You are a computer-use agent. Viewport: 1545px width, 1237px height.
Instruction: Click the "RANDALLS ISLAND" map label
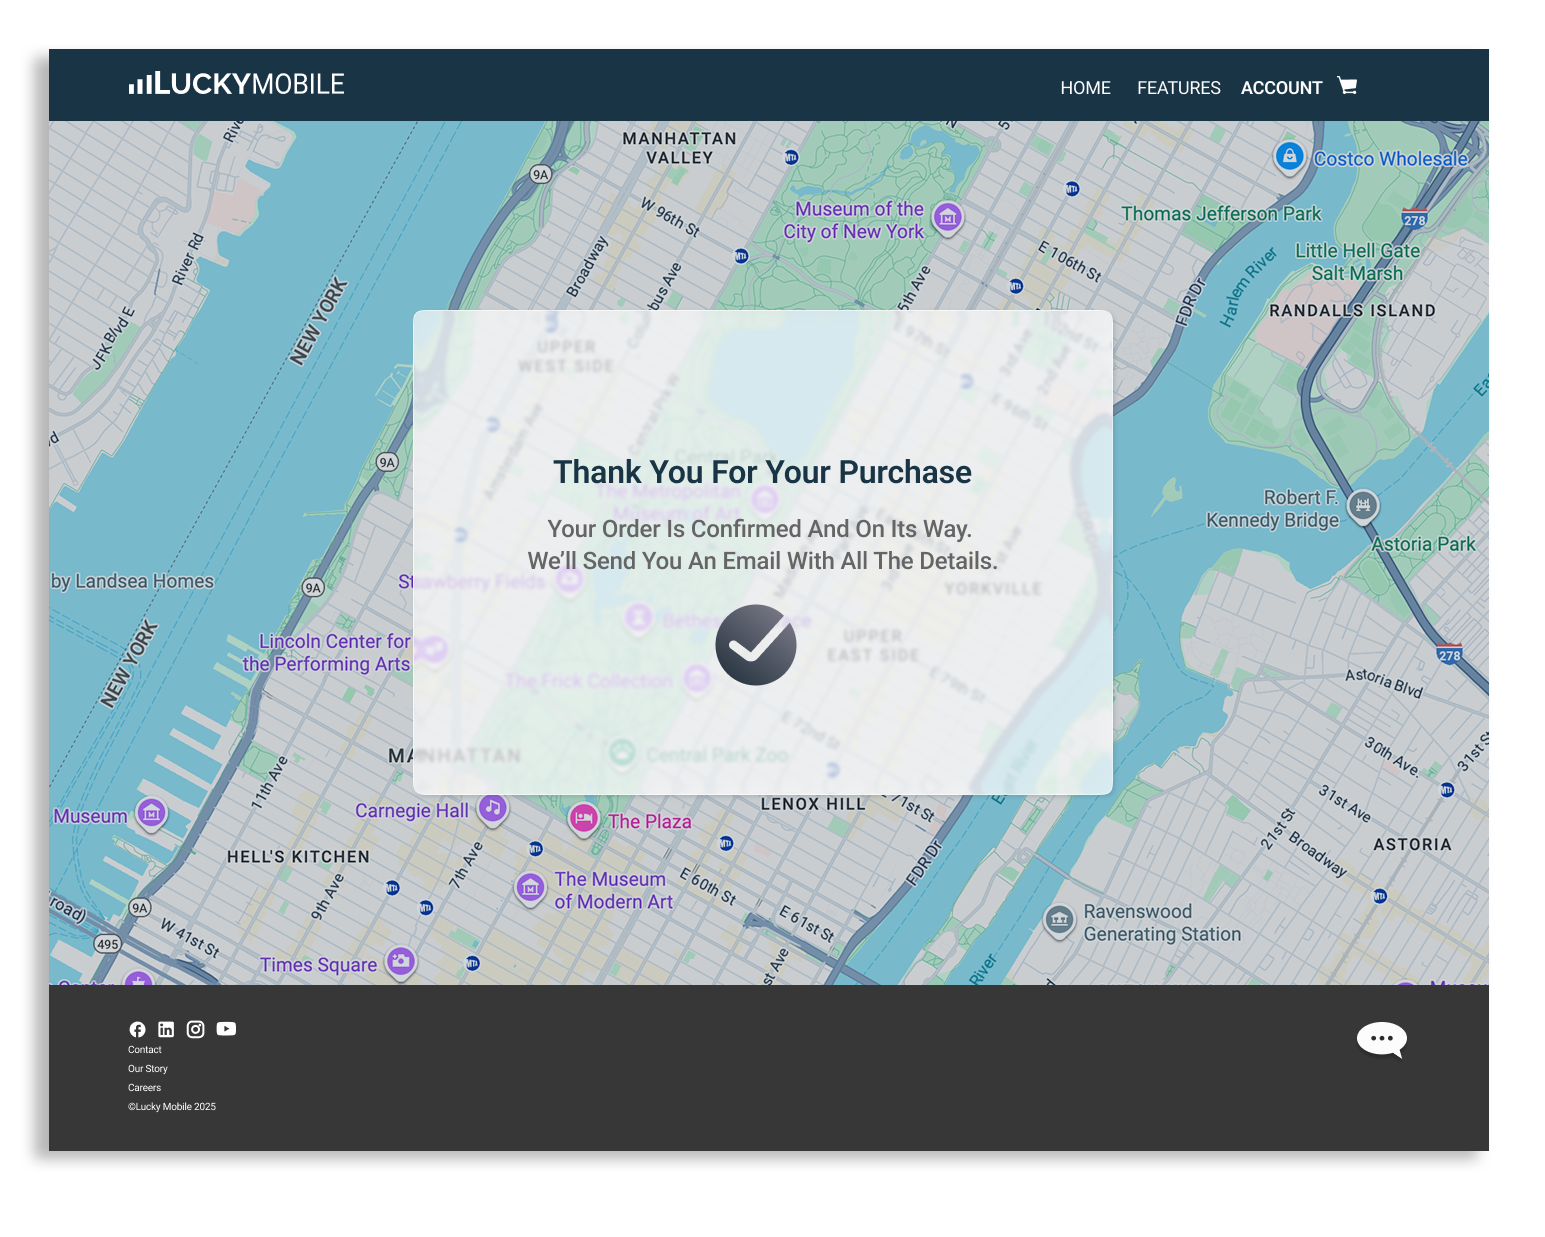[x=1352, y=311]
